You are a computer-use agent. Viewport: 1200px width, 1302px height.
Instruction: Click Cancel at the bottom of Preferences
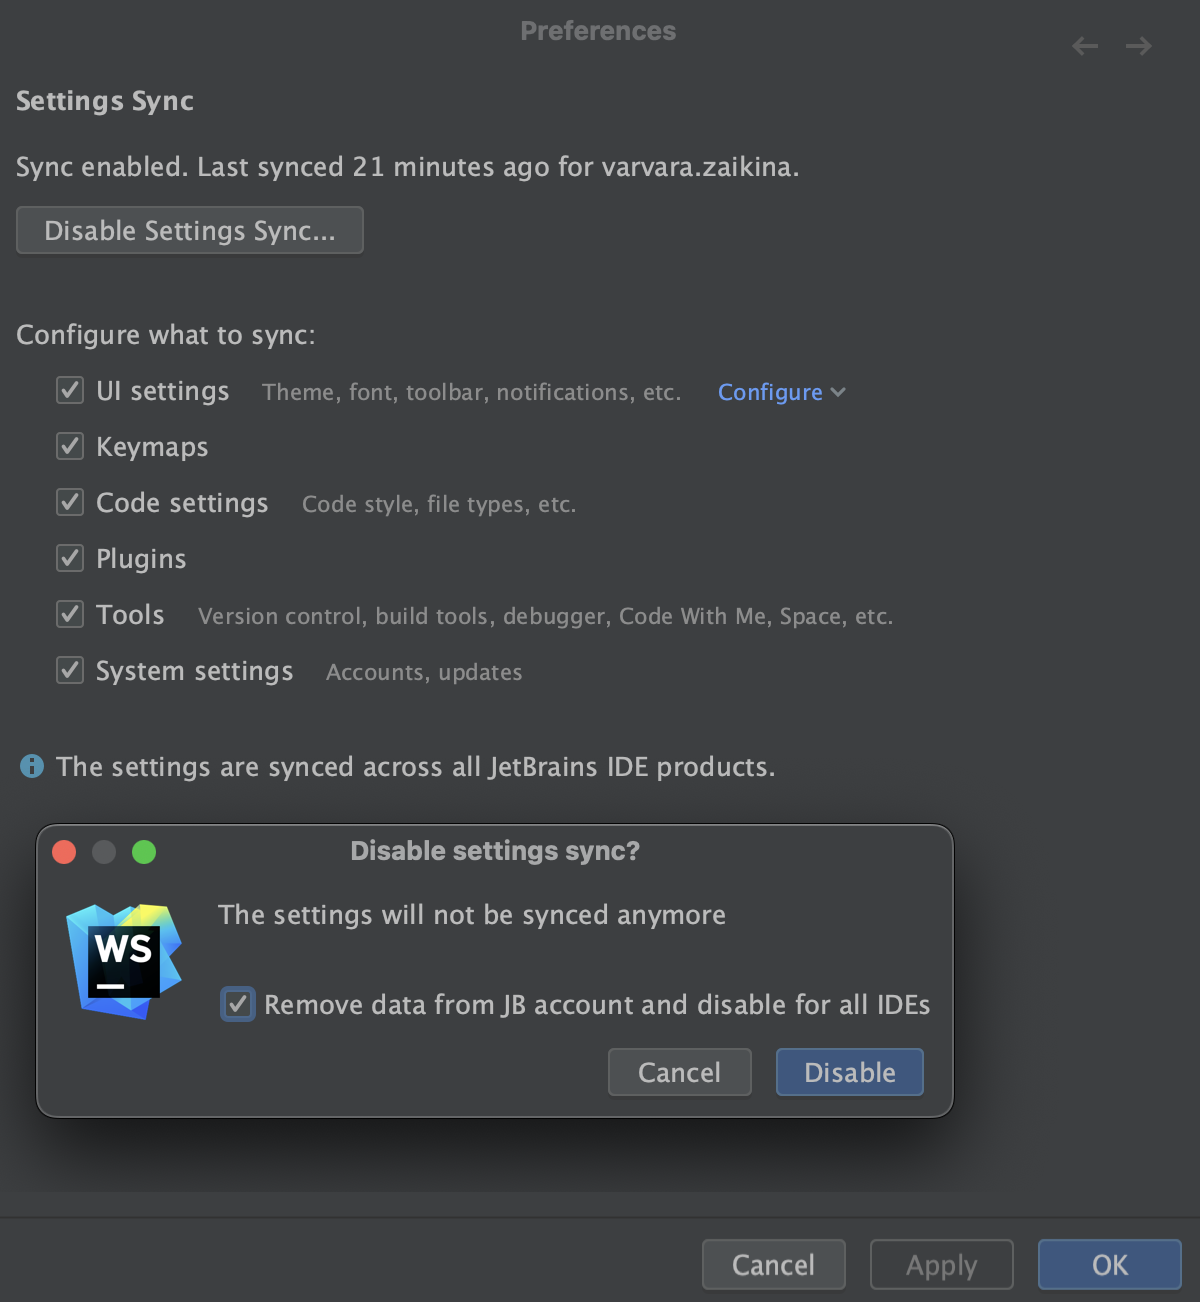coord(773,1264)
